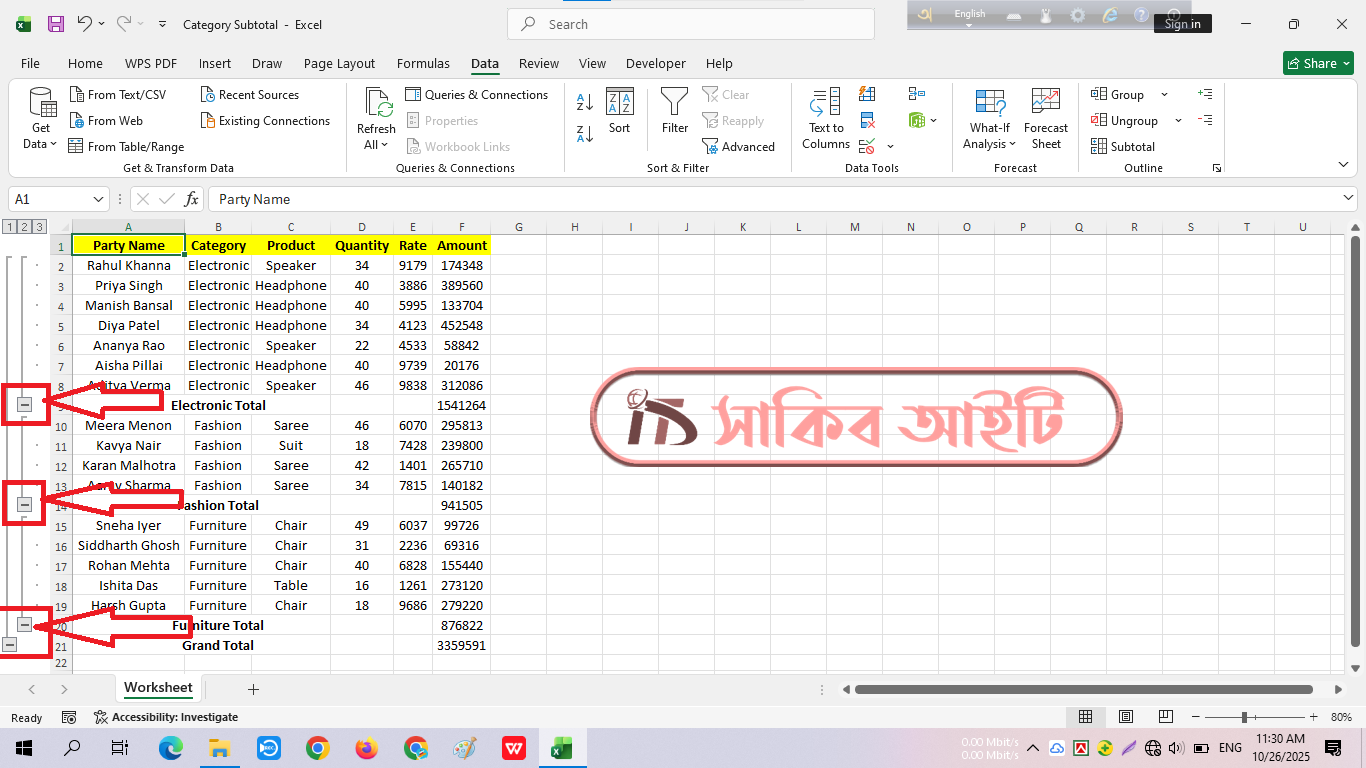This screenshot has height=768, width=1366.
Task: Collapse the Electronic Total group
Action: click(25, 405)
